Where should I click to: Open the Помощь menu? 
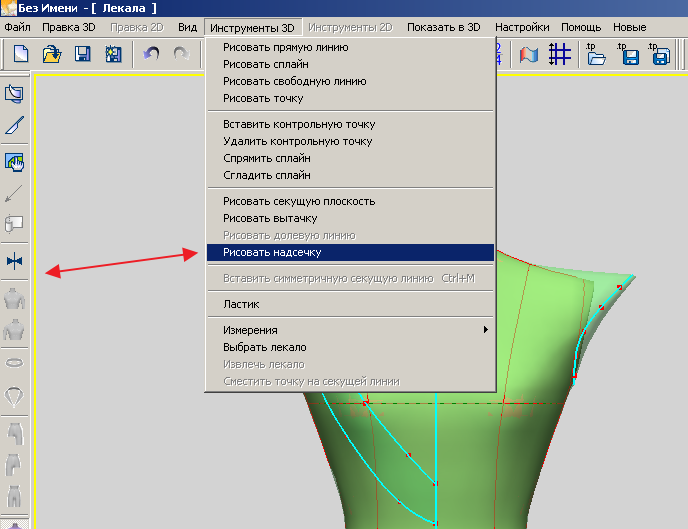point(581,27)
